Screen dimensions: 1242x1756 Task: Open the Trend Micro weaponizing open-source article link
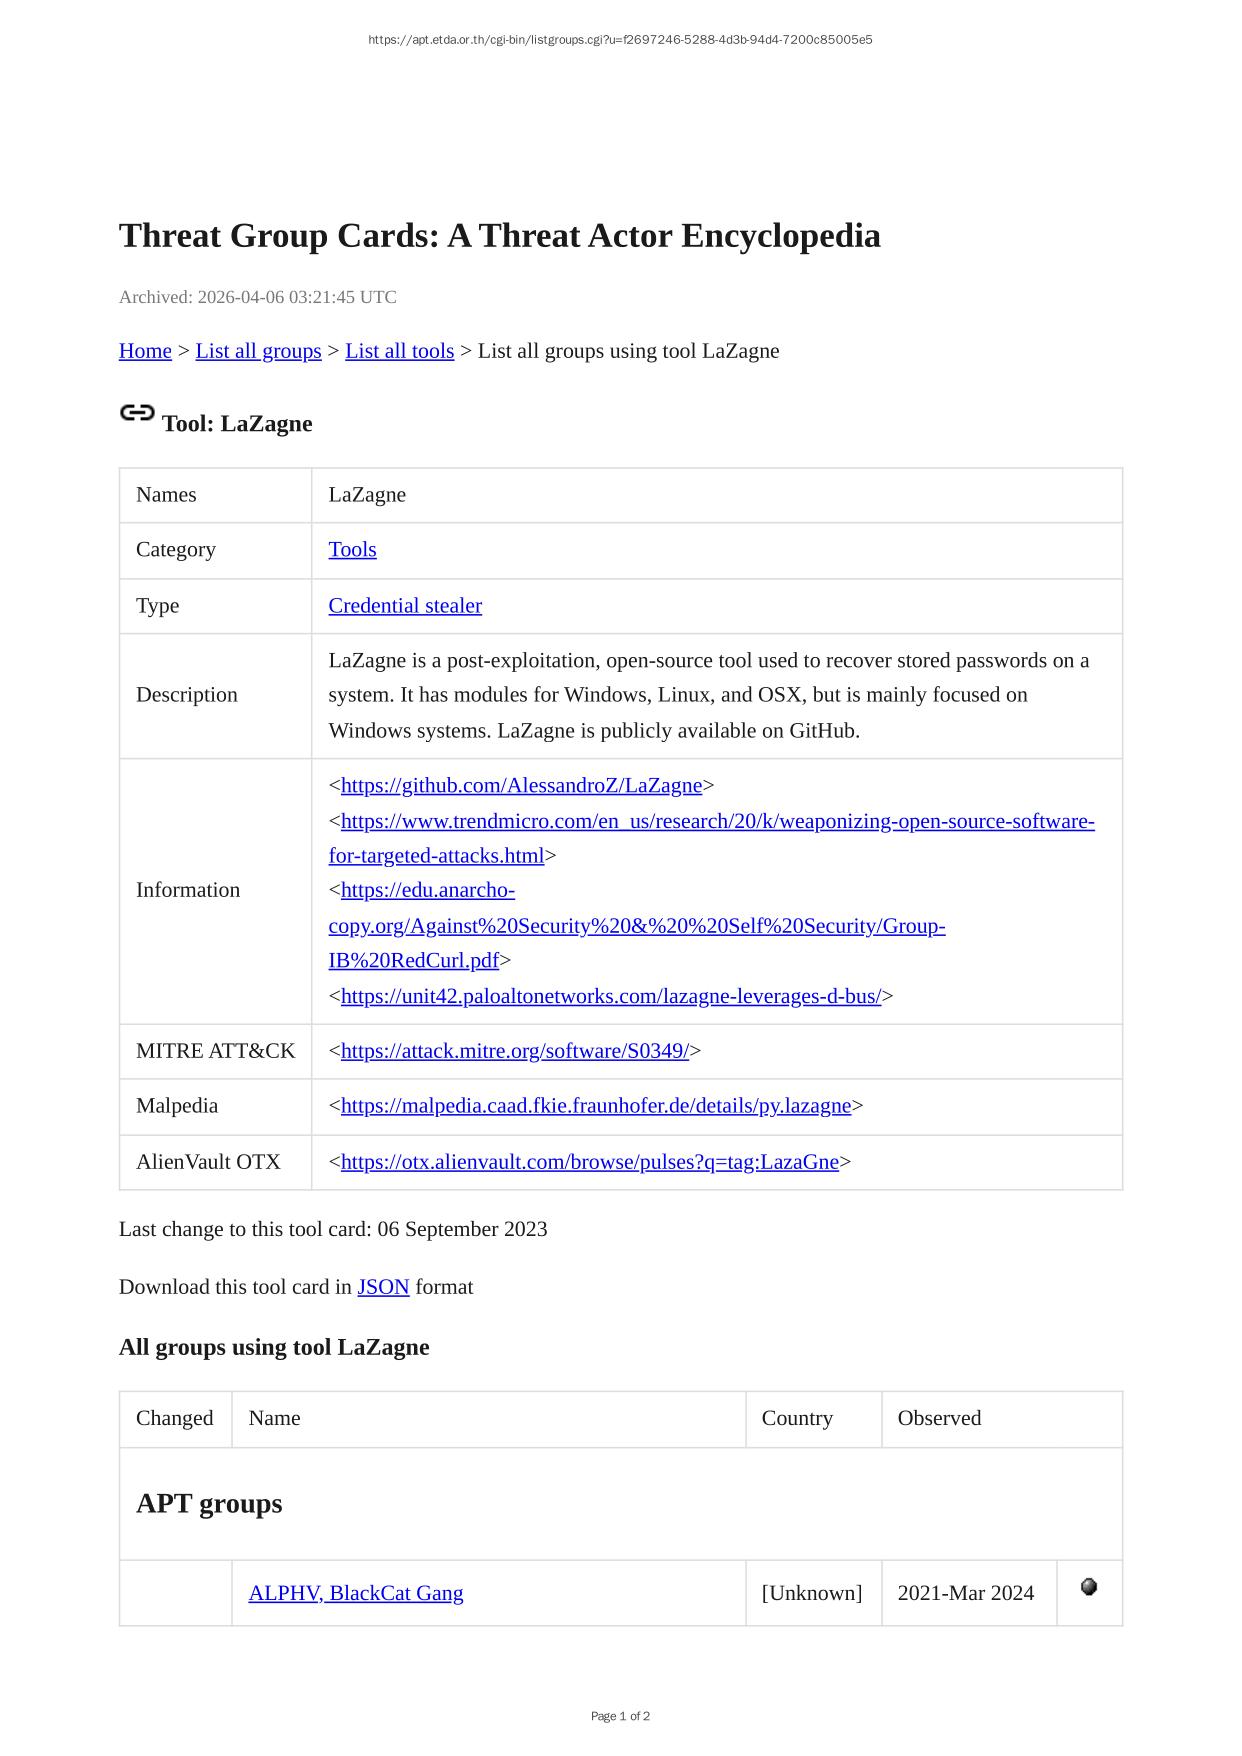717,822
